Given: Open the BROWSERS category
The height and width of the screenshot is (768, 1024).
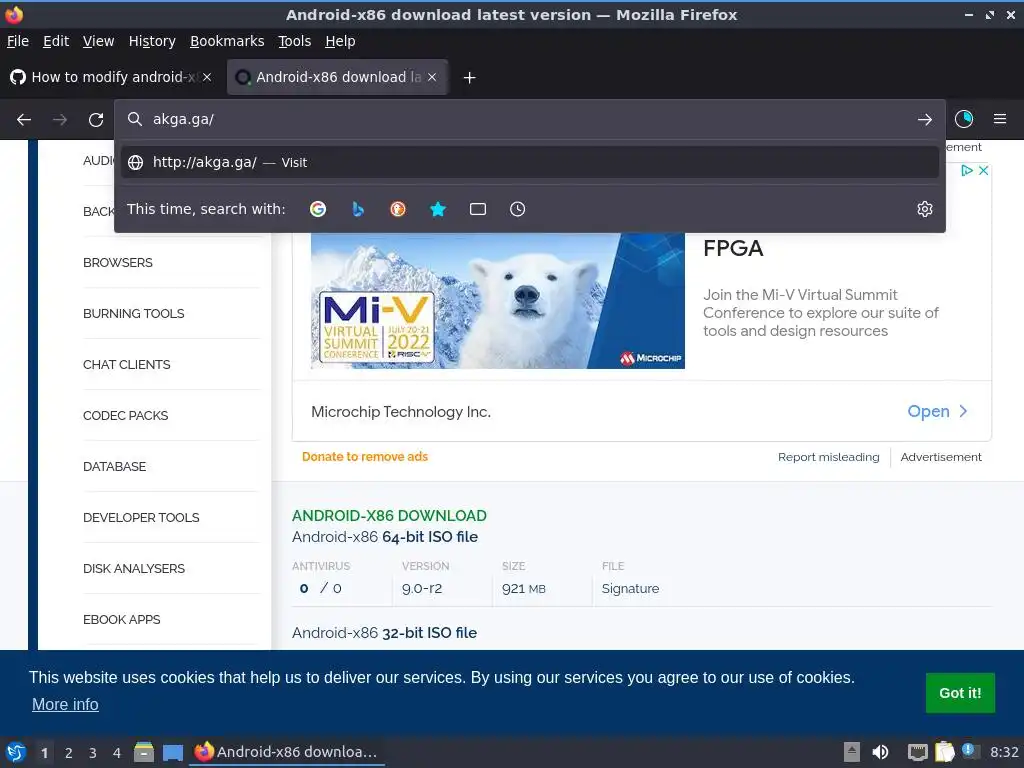Looking at the screenshot, I should (x=118, y=263).
